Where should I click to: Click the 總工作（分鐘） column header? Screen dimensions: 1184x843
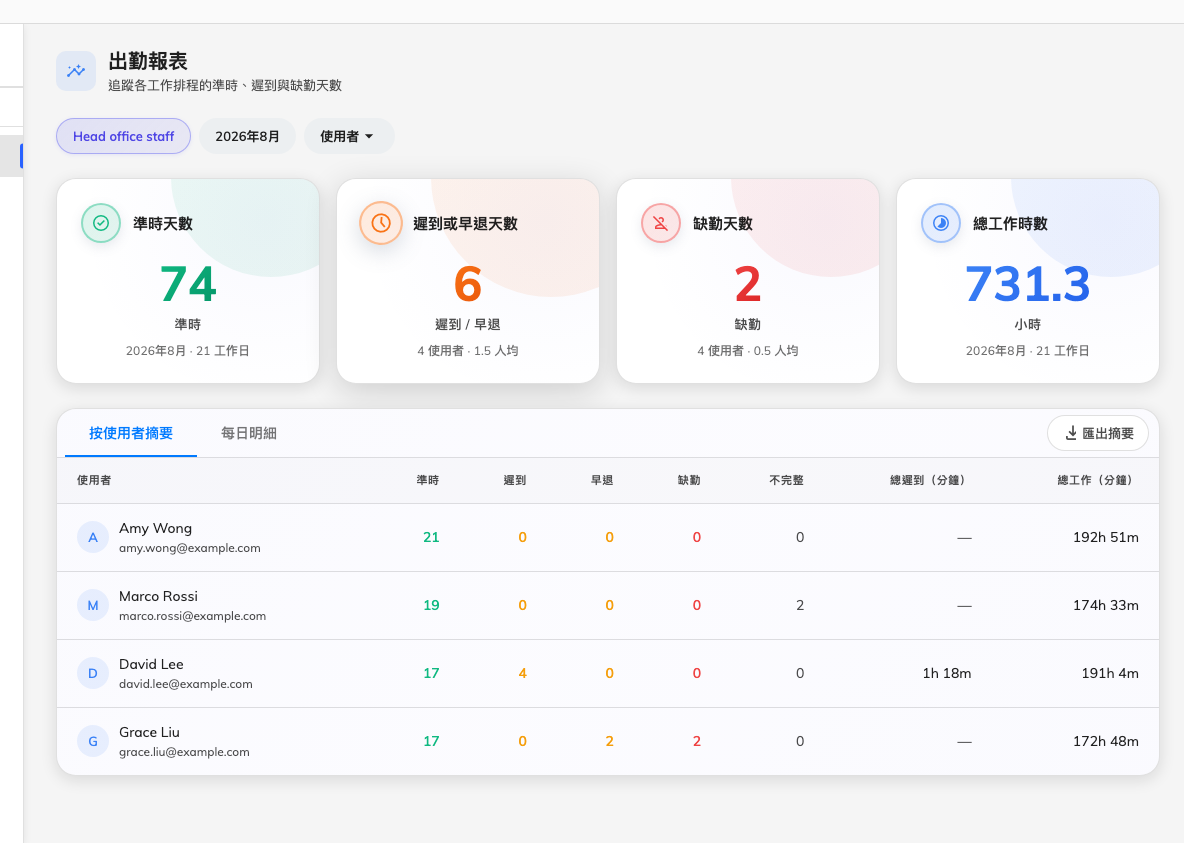(1095, 480)
